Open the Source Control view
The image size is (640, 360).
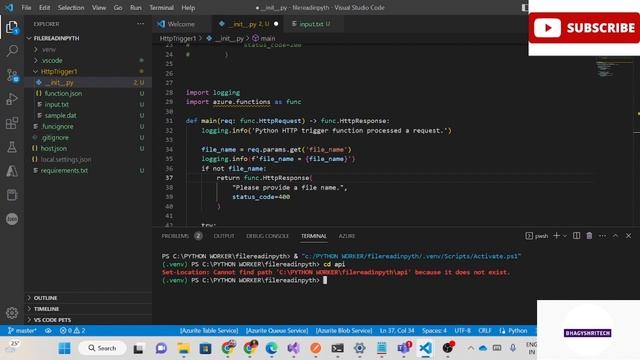12,75
